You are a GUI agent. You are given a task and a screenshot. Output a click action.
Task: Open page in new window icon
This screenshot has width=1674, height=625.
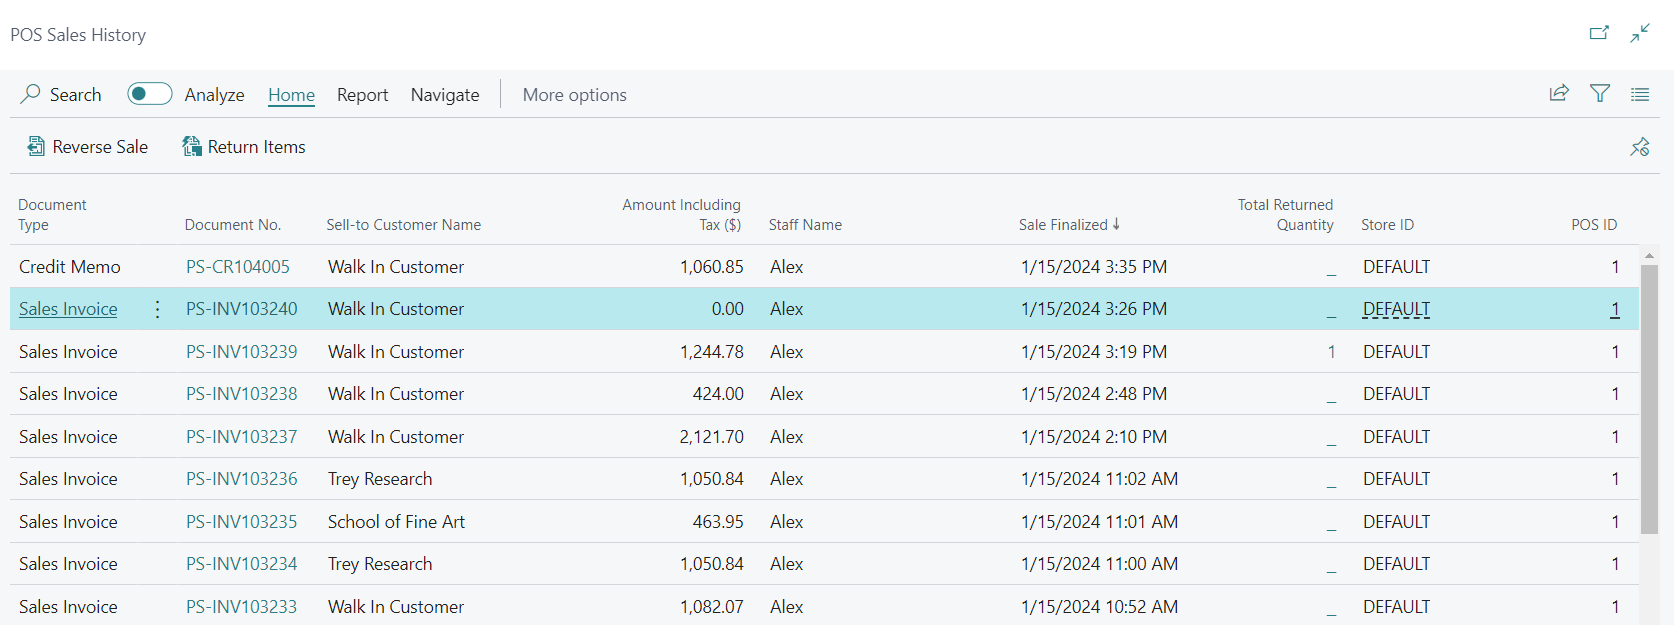point(1599,33)
